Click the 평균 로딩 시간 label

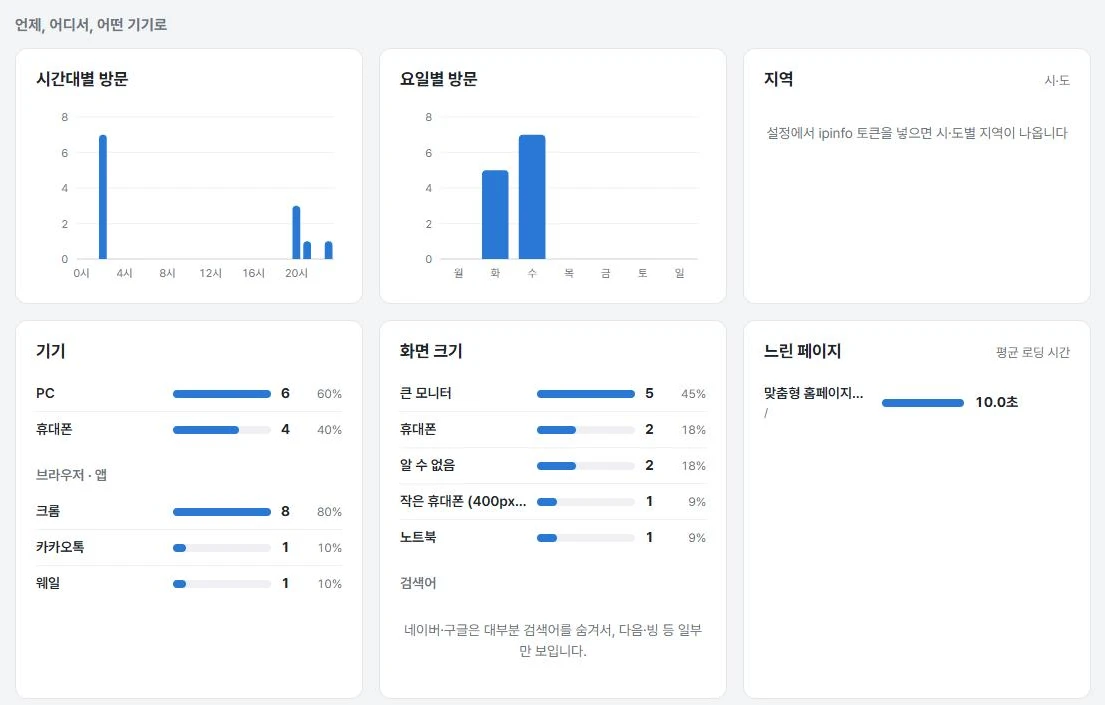point(1032,352)
